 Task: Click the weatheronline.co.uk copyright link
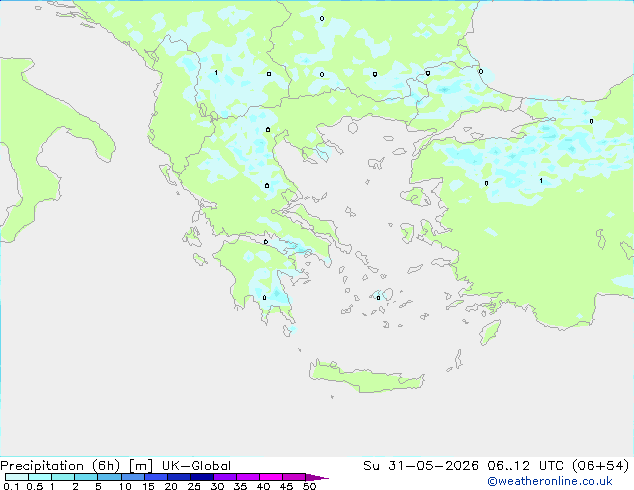tap(550, 481)
